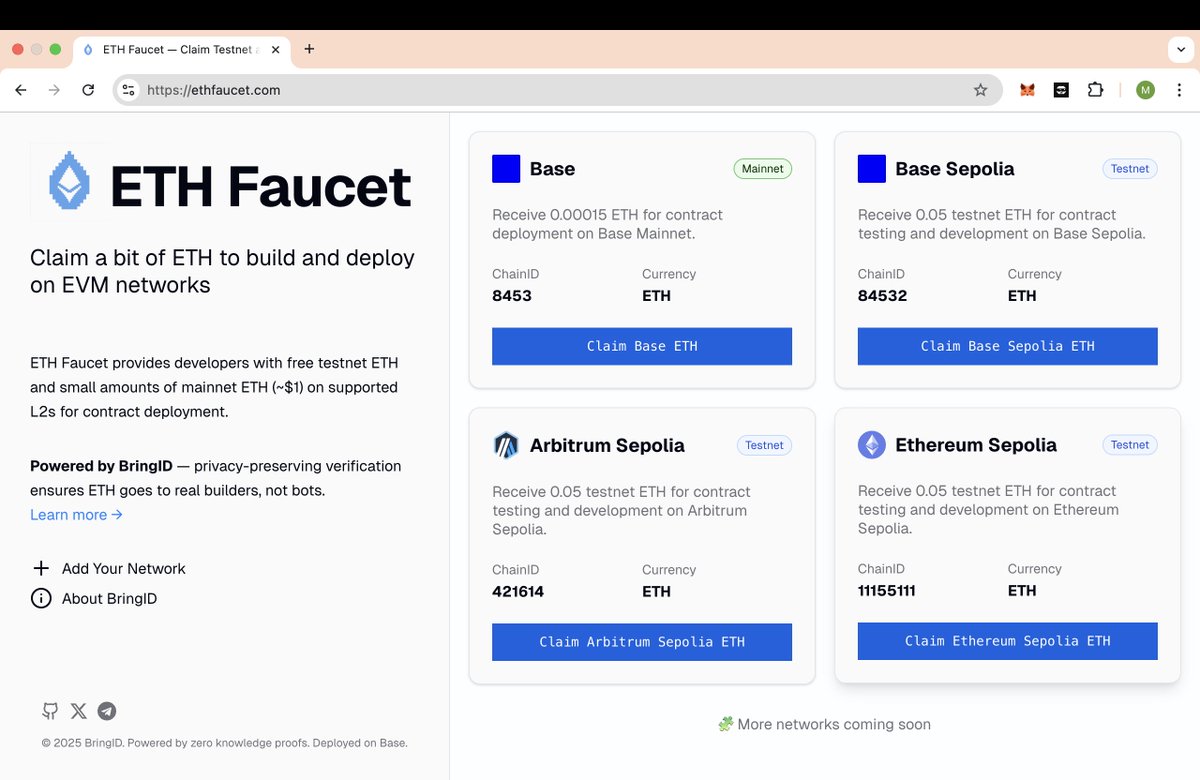The image size is (1200, 780).
Task: Bookmark page with the star icon
Action: click(x=980, y=90)
